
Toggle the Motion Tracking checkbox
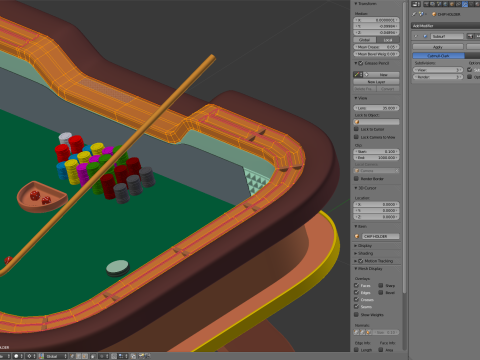[x=361, y=261]
